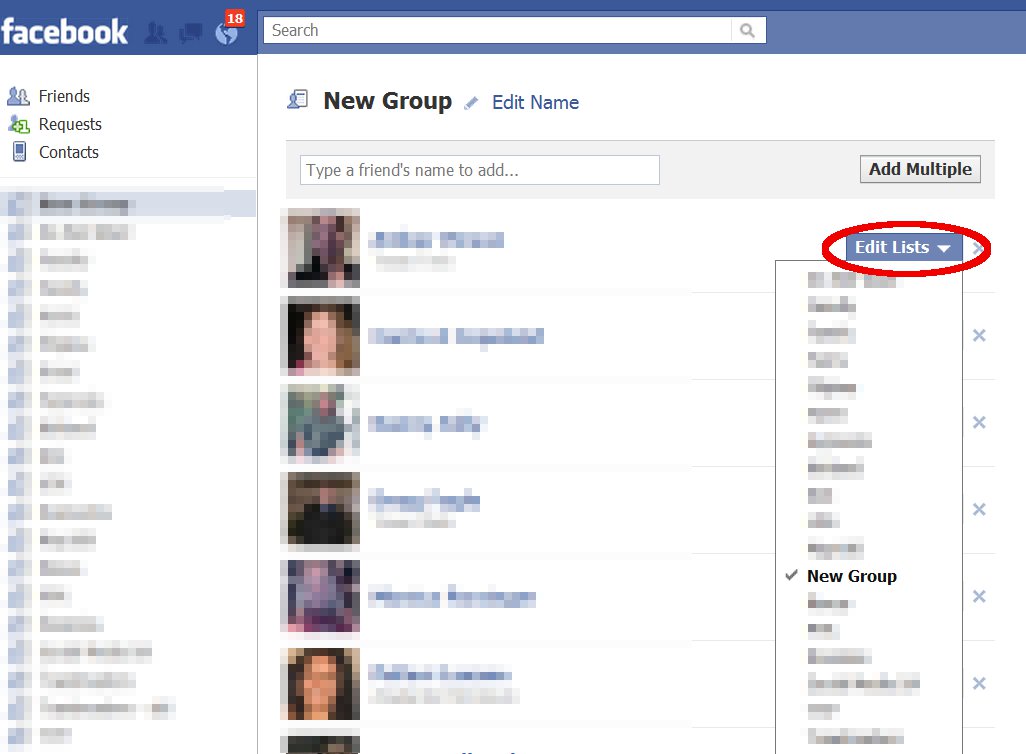Viewport: 1026px width, 754px height.
Task: Open the first friend's blurred name link
Action: click(436, 240)
